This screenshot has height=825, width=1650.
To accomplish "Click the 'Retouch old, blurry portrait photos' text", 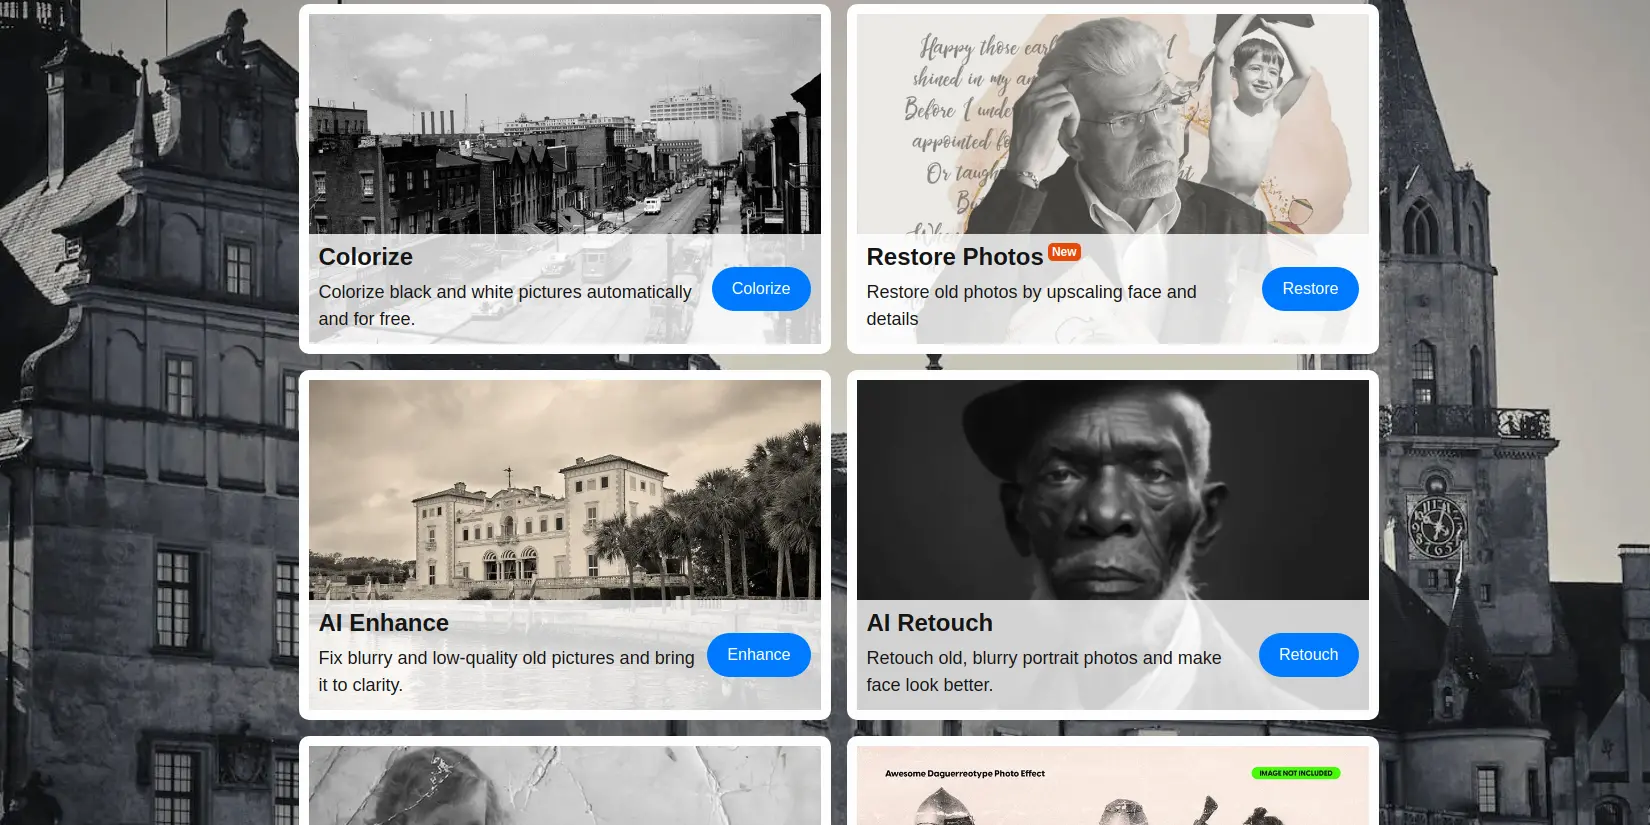I will (1044, 671).
